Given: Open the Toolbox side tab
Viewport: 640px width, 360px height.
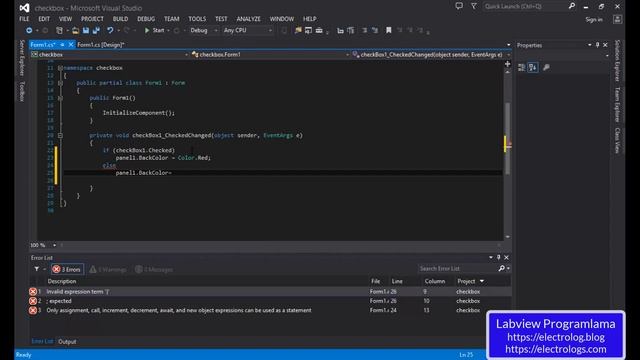Looking at the screenshot, I should (x=22, y=91).
